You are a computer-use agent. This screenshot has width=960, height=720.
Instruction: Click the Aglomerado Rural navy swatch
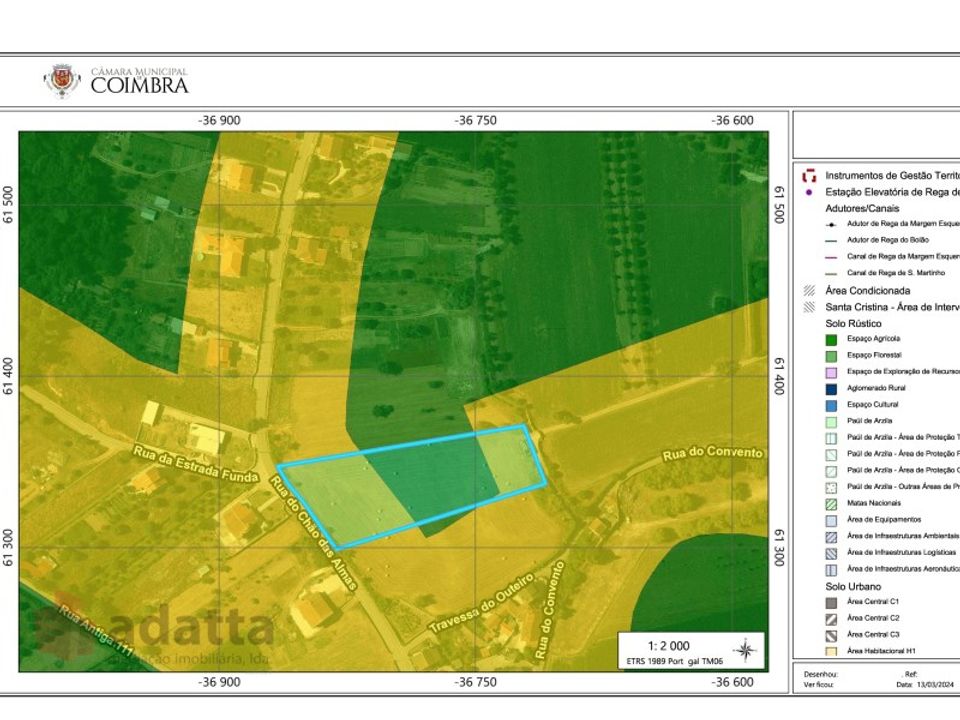(x=831, y=389)
